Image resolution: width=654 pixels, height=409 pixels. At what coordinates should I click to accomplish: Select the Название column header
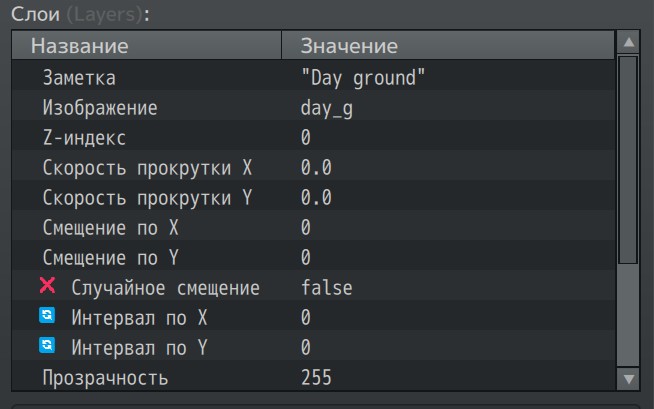(146, 45)
